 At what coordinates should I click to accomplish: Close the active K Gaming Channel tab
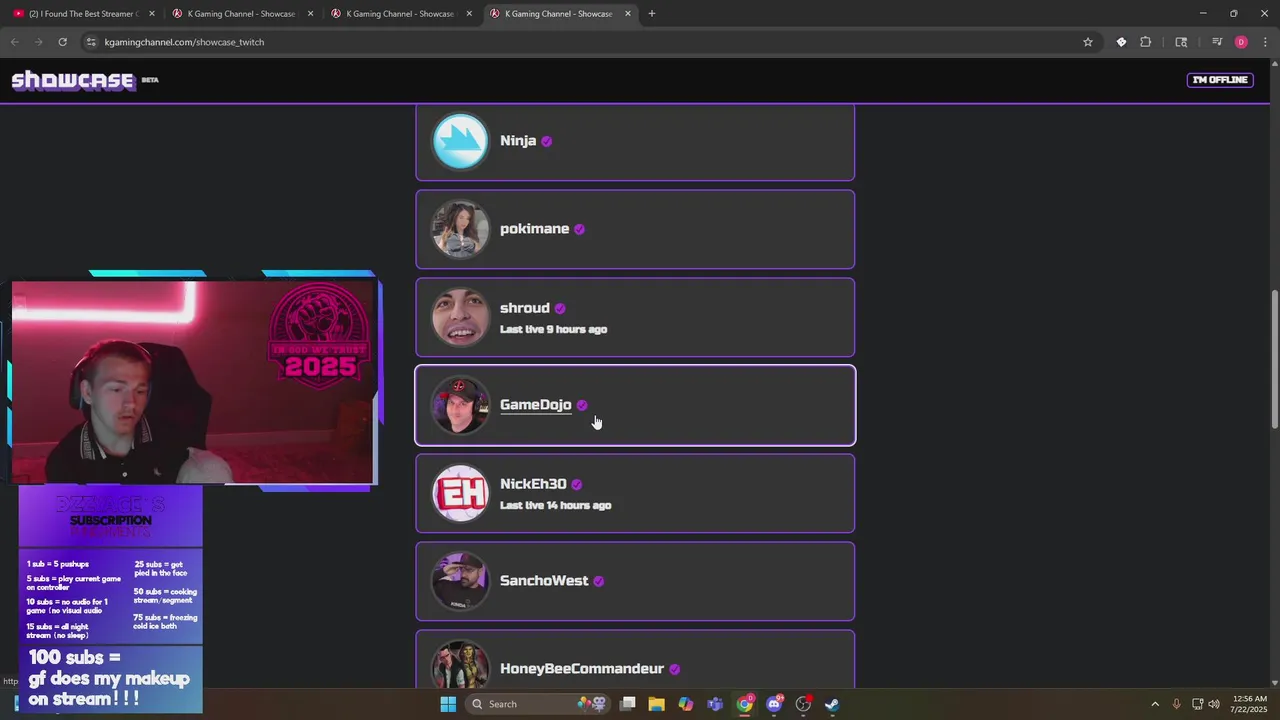click(627, 14)
